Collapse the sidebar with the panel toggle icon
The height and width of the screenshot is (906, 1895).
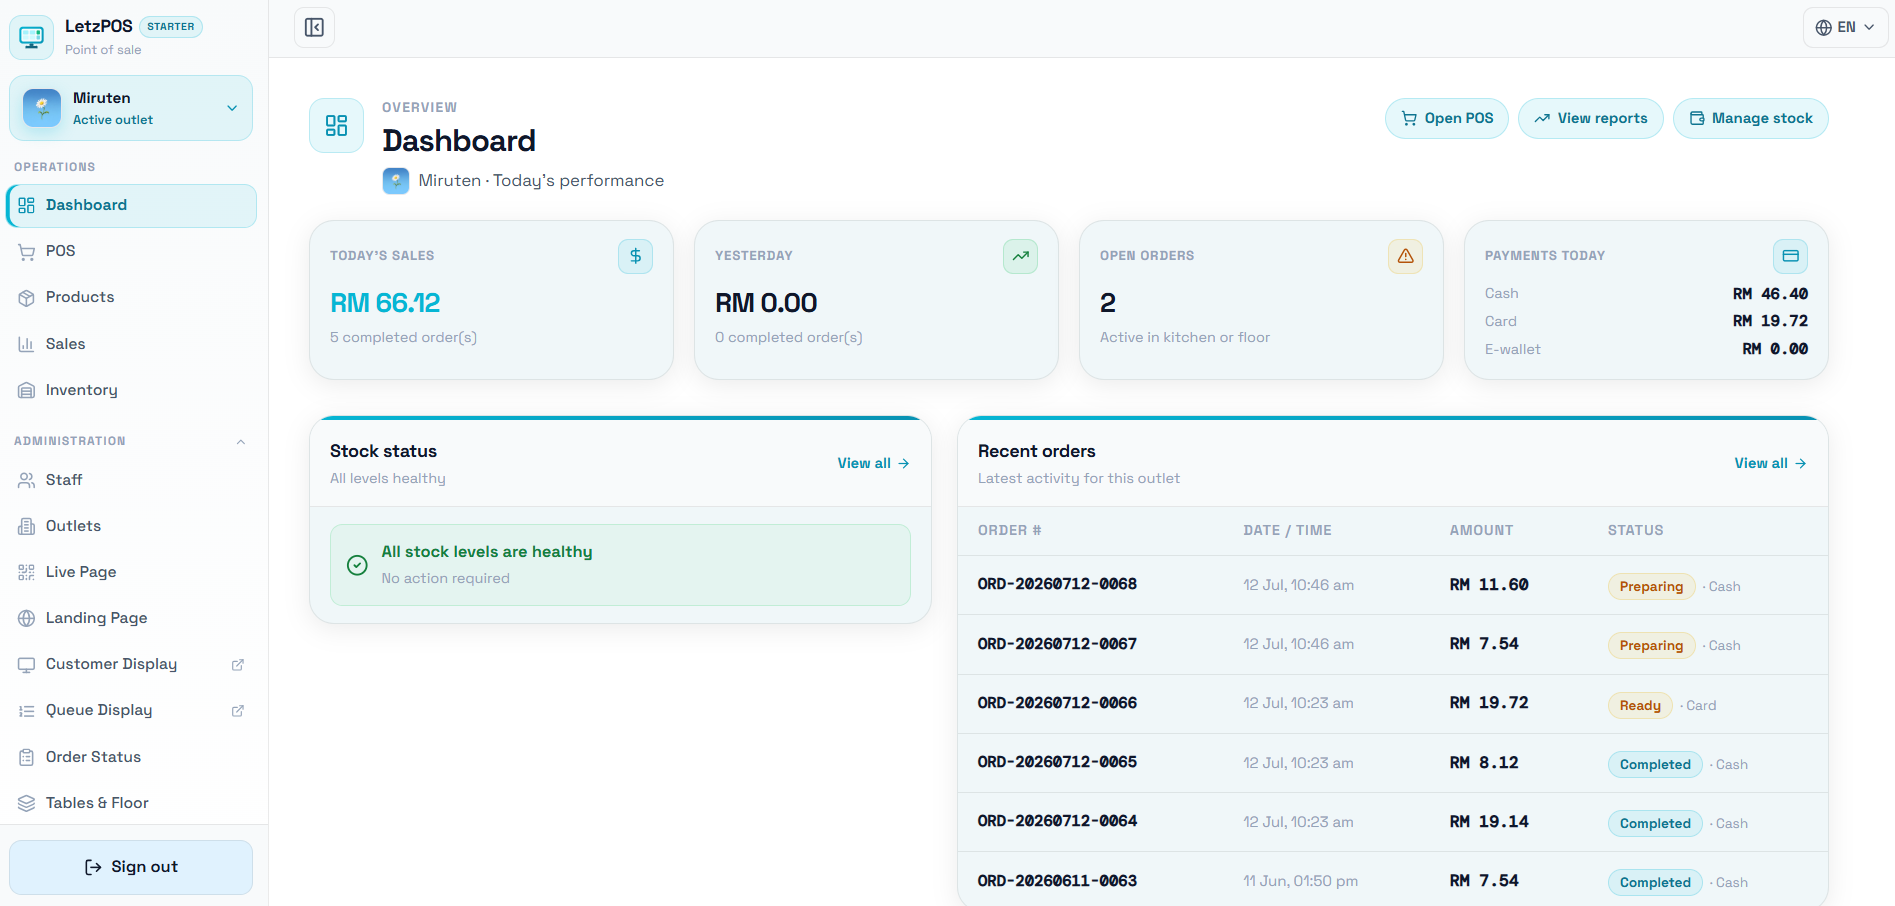point(314,27)
